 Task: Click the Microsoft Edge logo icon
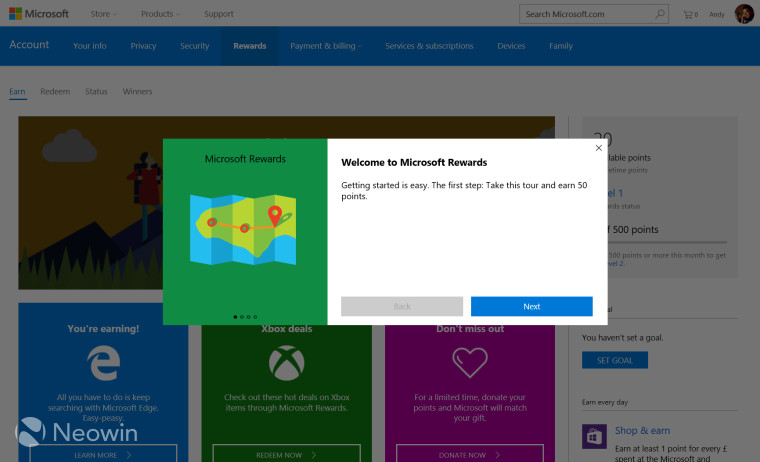(x=103, y=363)
